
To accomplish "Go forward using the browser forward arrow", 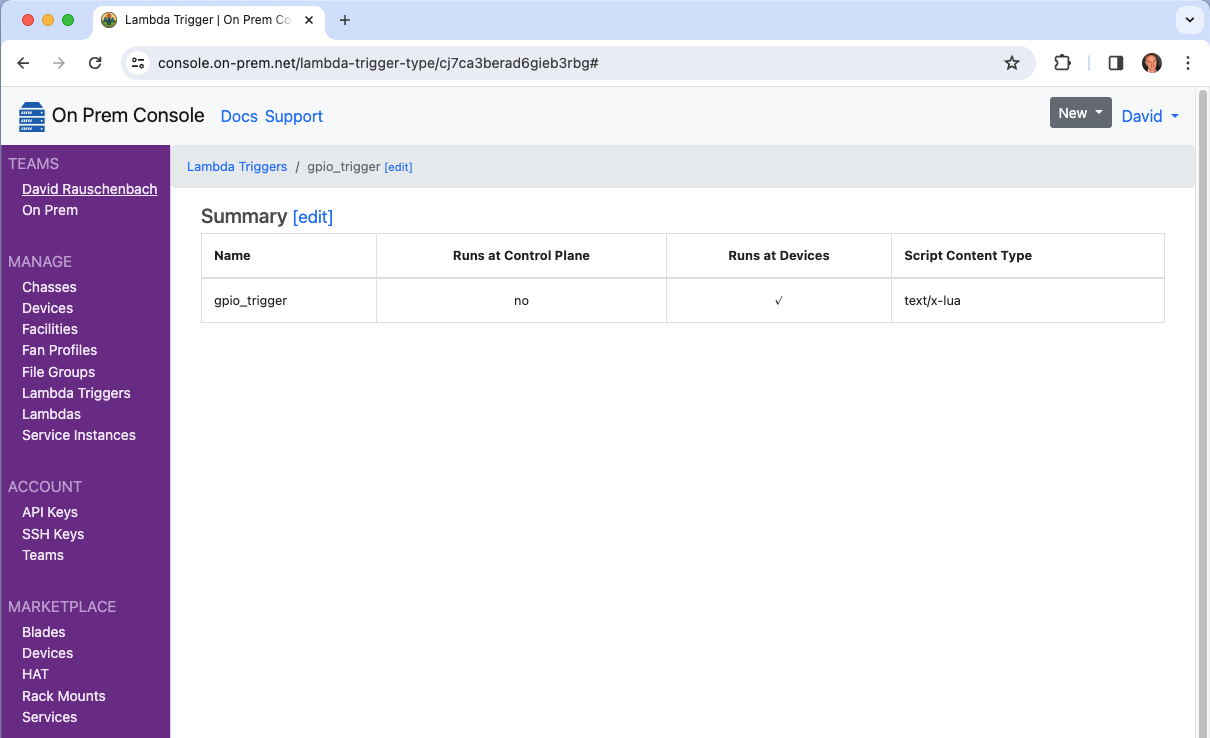I will (59, 63).
